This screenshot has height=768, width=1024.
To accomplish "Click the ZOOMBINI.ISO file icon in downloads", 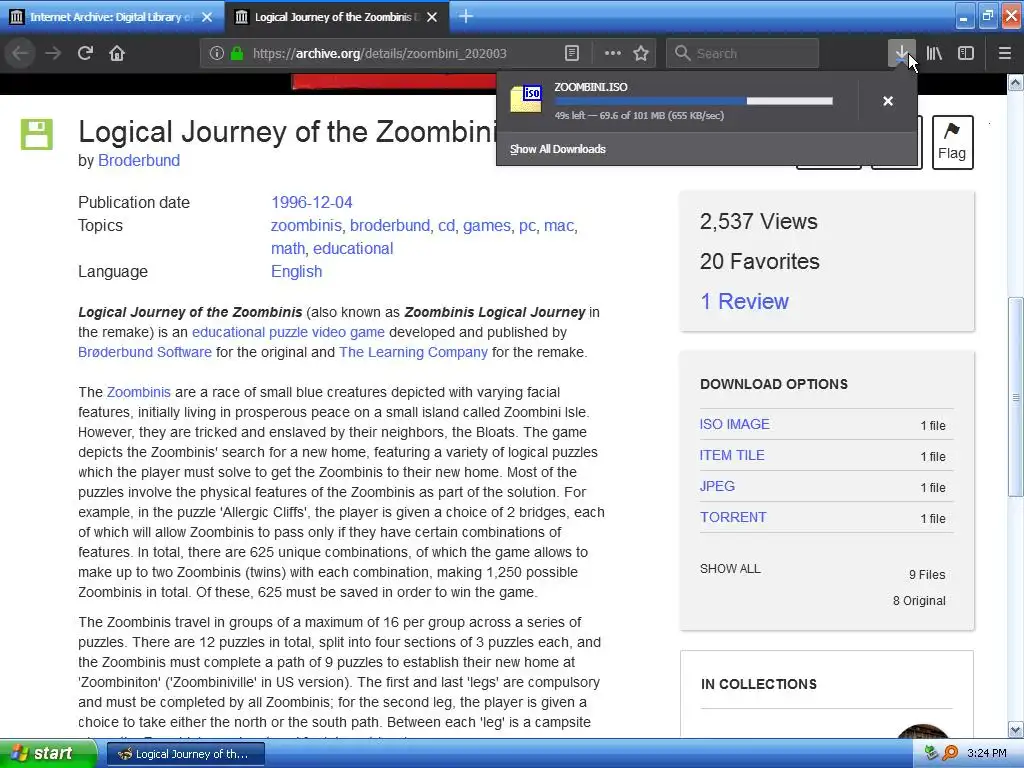I will tap(526, 99).
